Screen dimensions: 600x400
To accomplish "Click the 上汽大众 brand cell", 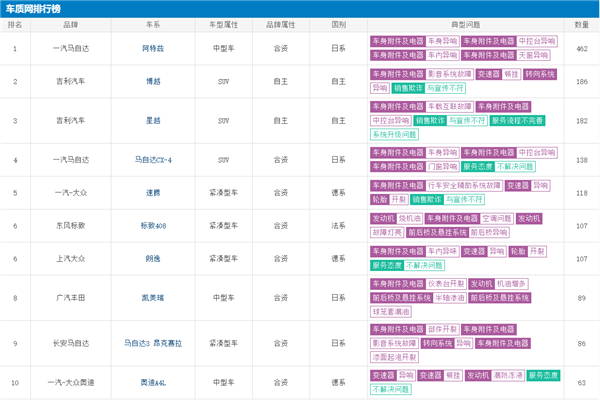I will pyautogui.click(x=71, y=259).
